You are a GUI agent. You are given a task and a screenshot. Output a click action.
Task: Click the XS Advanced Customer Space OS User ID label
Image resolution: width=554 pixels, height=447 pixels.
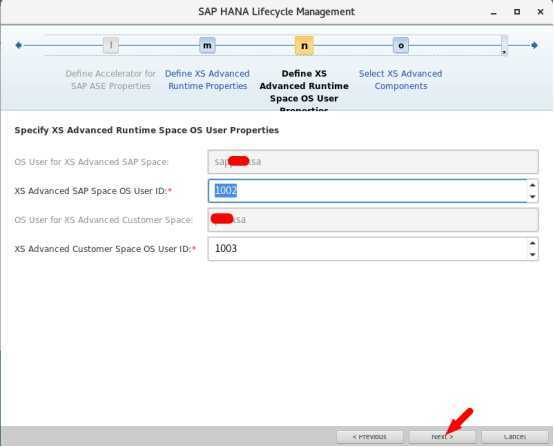[x=105, y=249]
